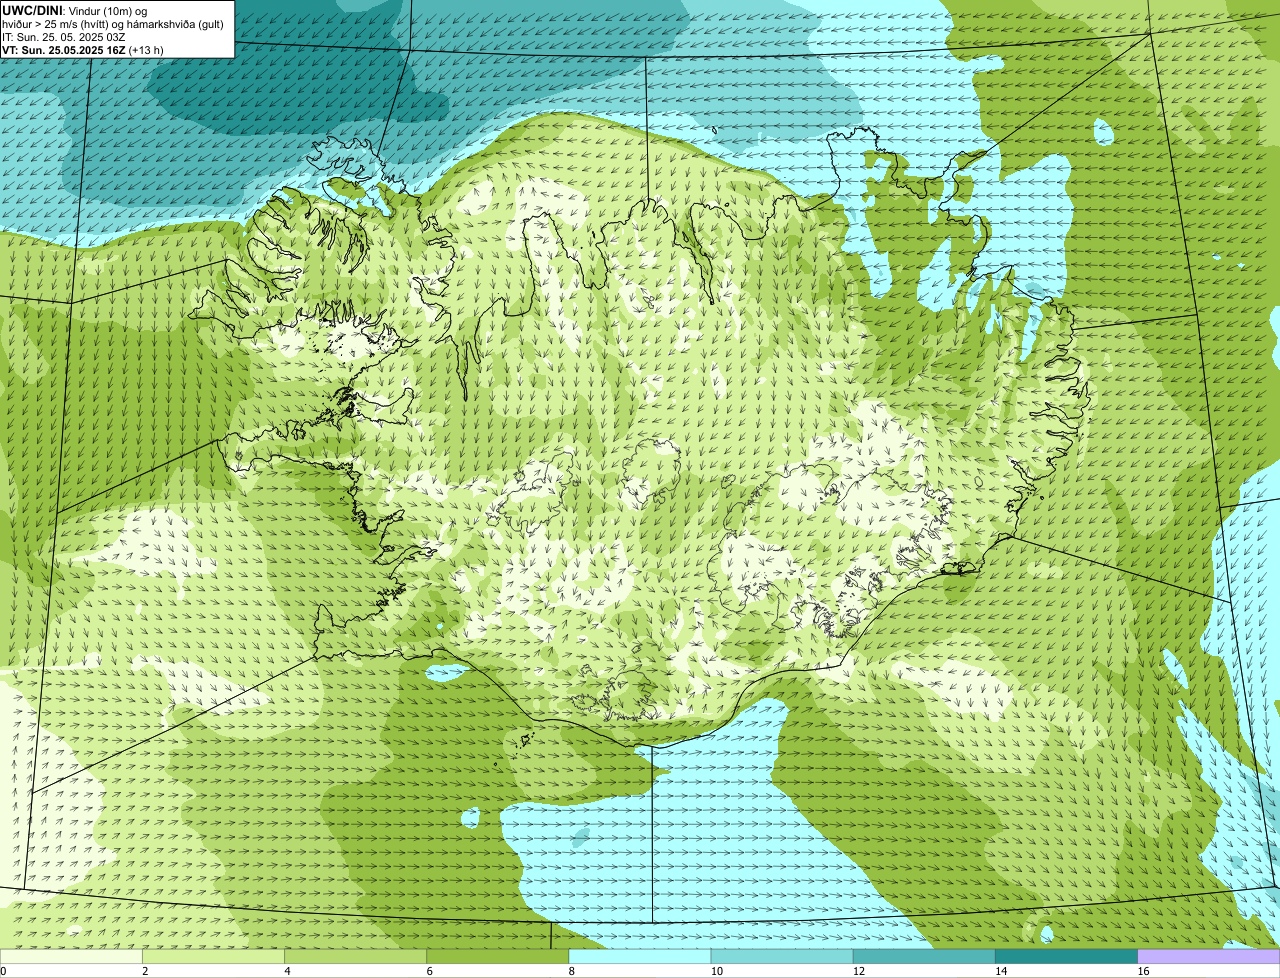Select the teal 12–14 m/s color band

coord(924,957)
